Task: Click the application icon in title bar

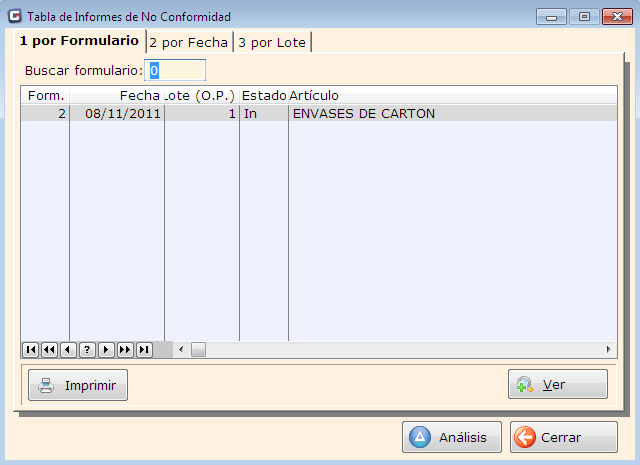Action: coord(15,16)
